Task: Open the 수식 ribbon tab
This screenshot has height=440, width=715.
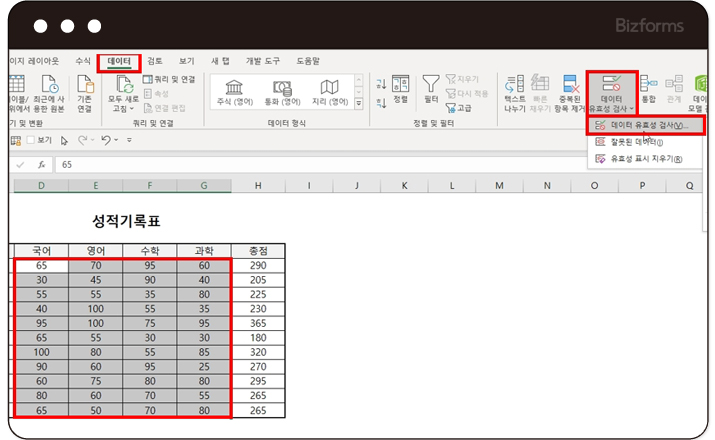Action: 82,61
